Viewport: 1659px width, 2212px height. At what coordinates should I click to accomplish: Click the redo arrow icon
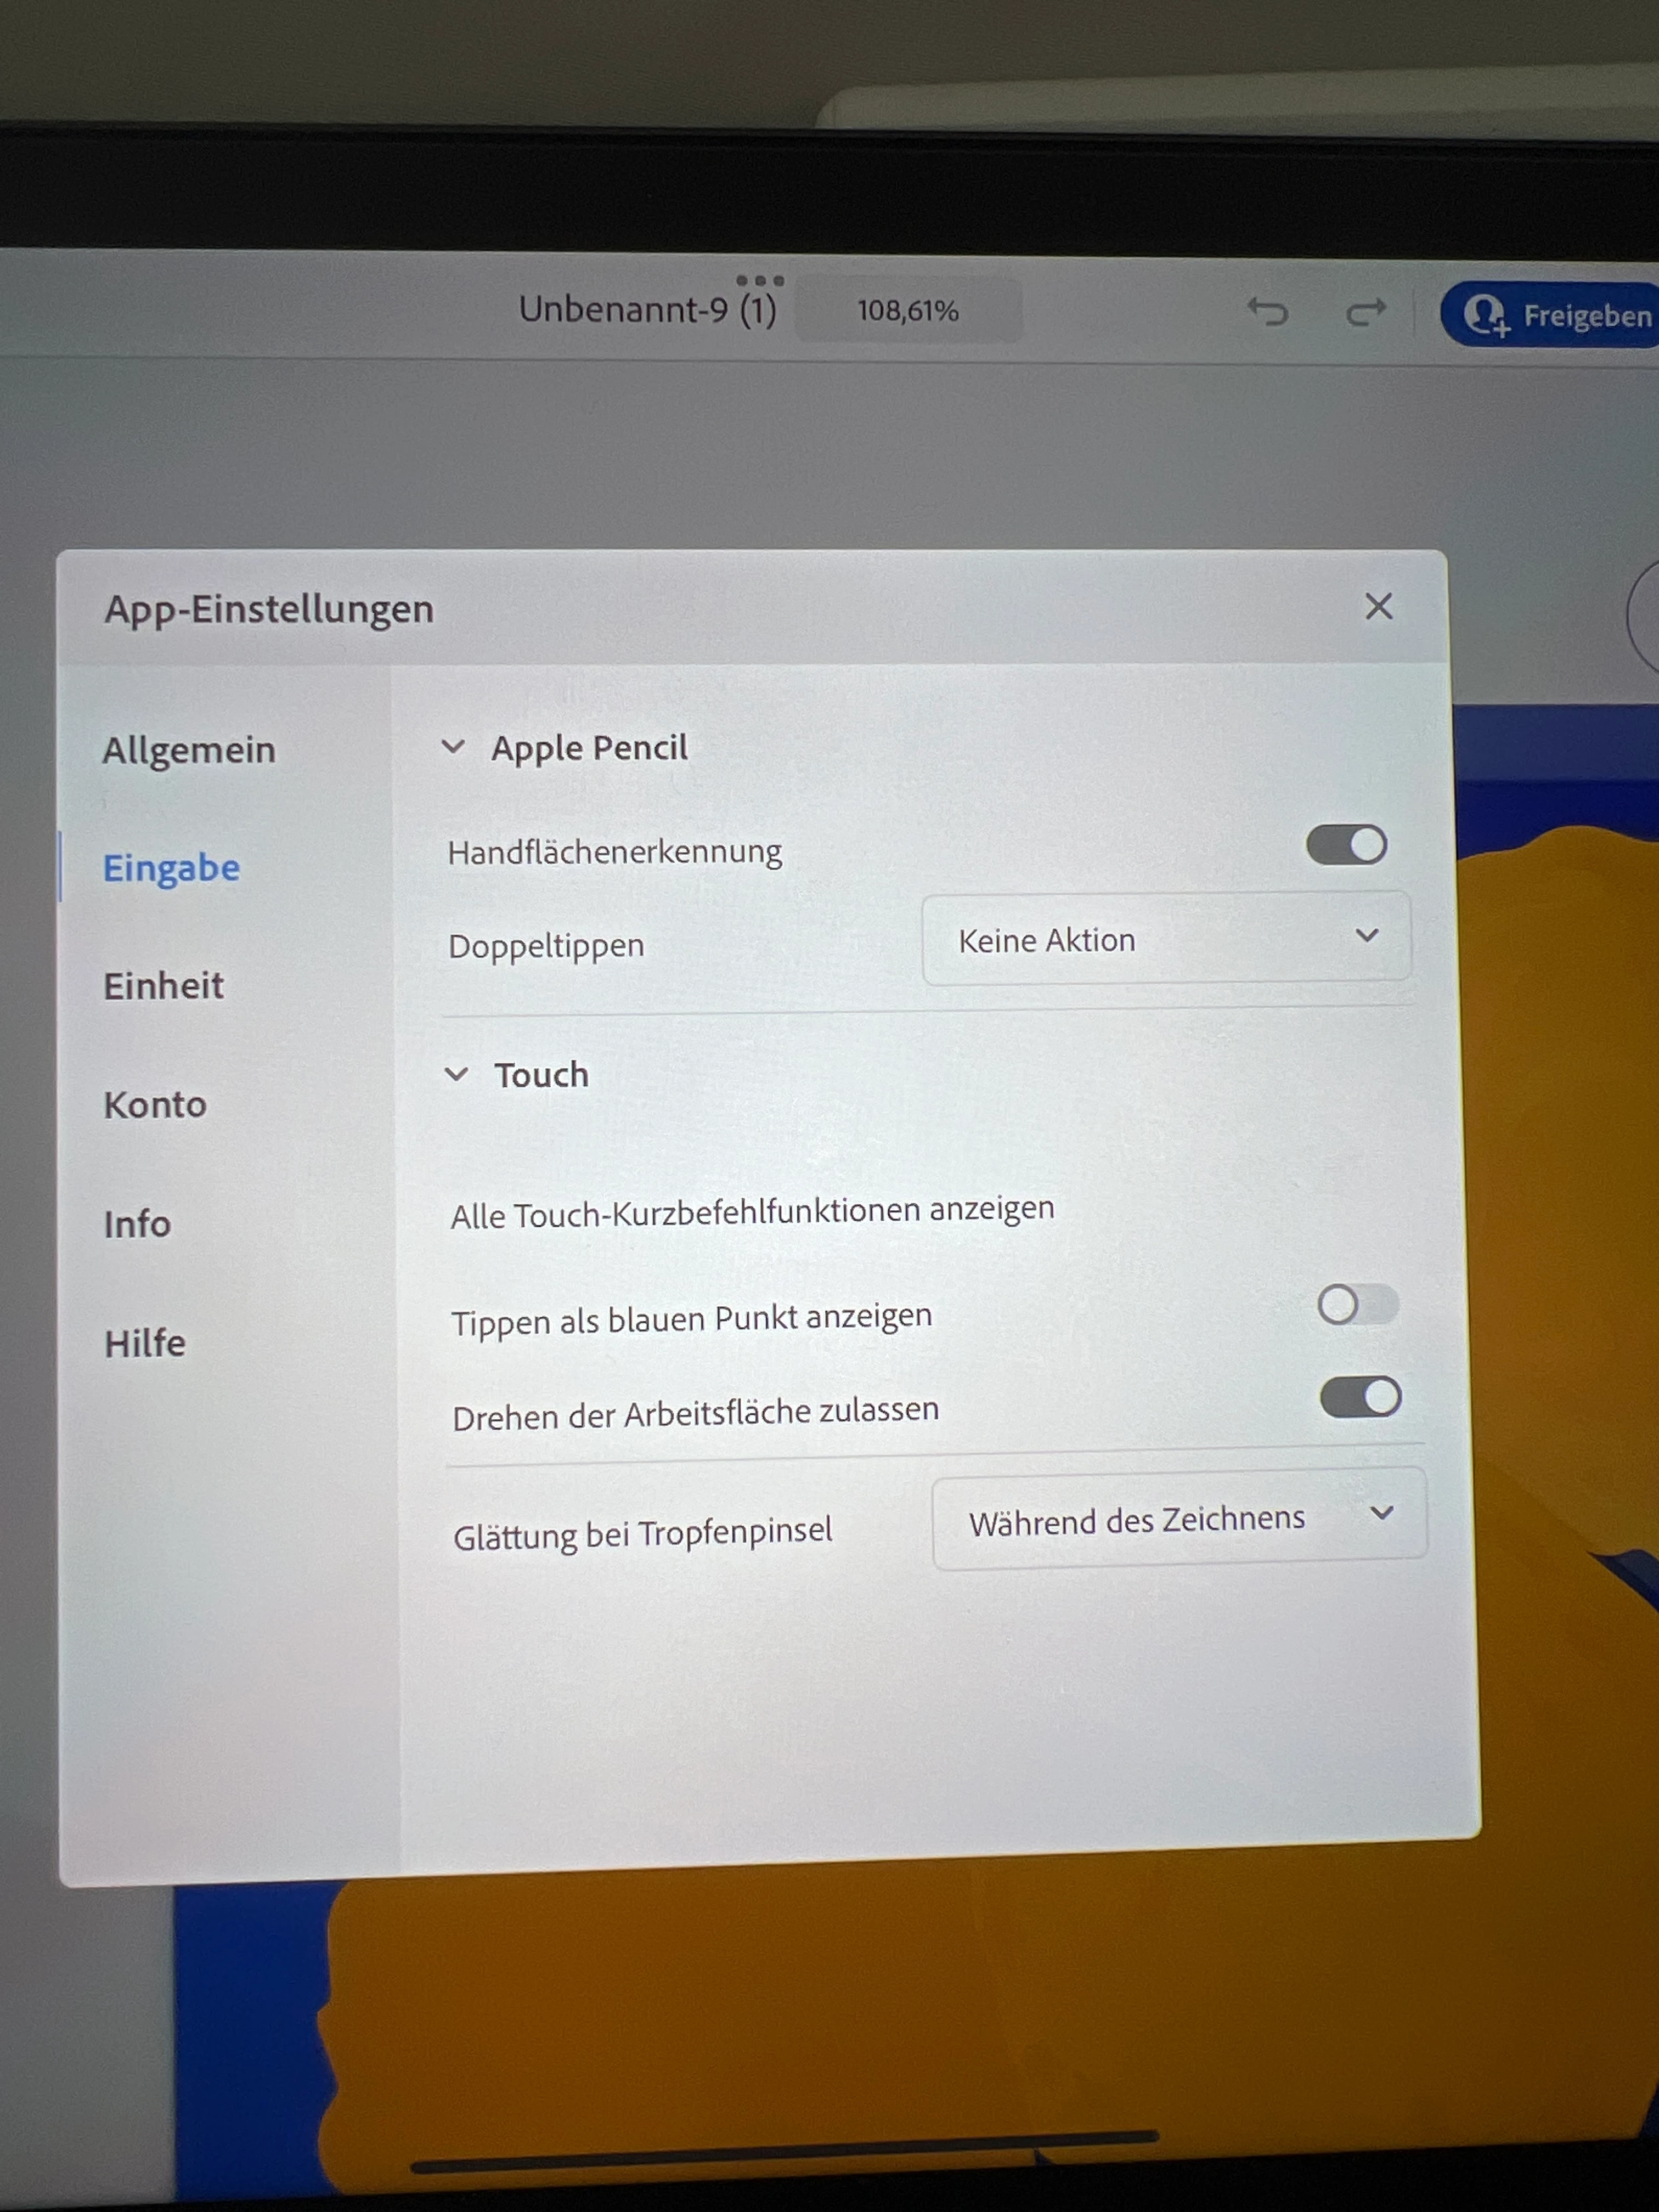coord(1365,312)
